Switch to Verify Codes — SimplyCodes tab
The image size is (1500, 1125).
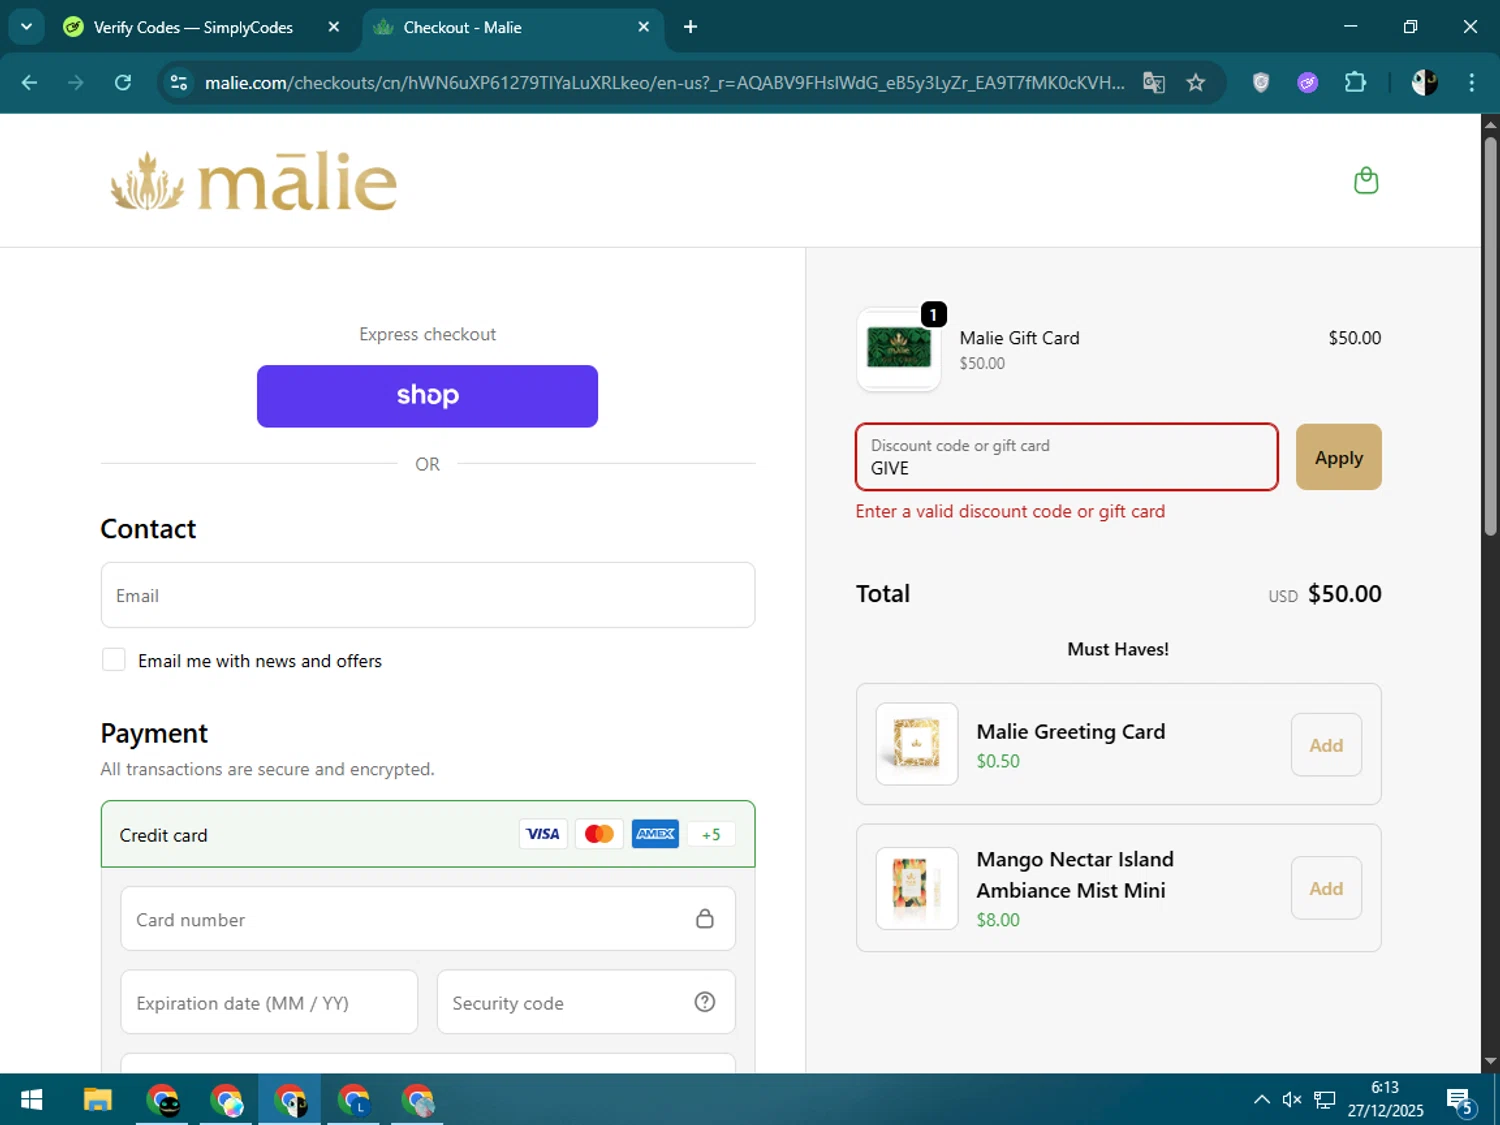(193, 27)
